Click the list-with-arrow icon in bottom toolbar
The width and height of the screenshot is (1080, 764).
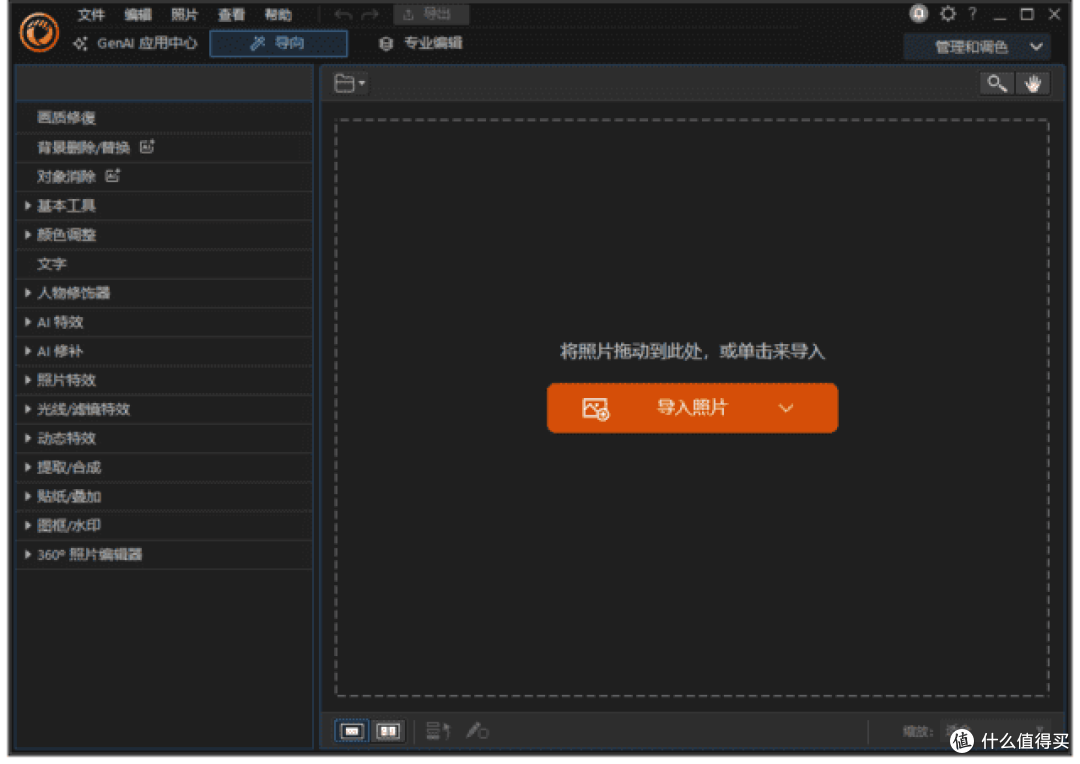[437, 730]
